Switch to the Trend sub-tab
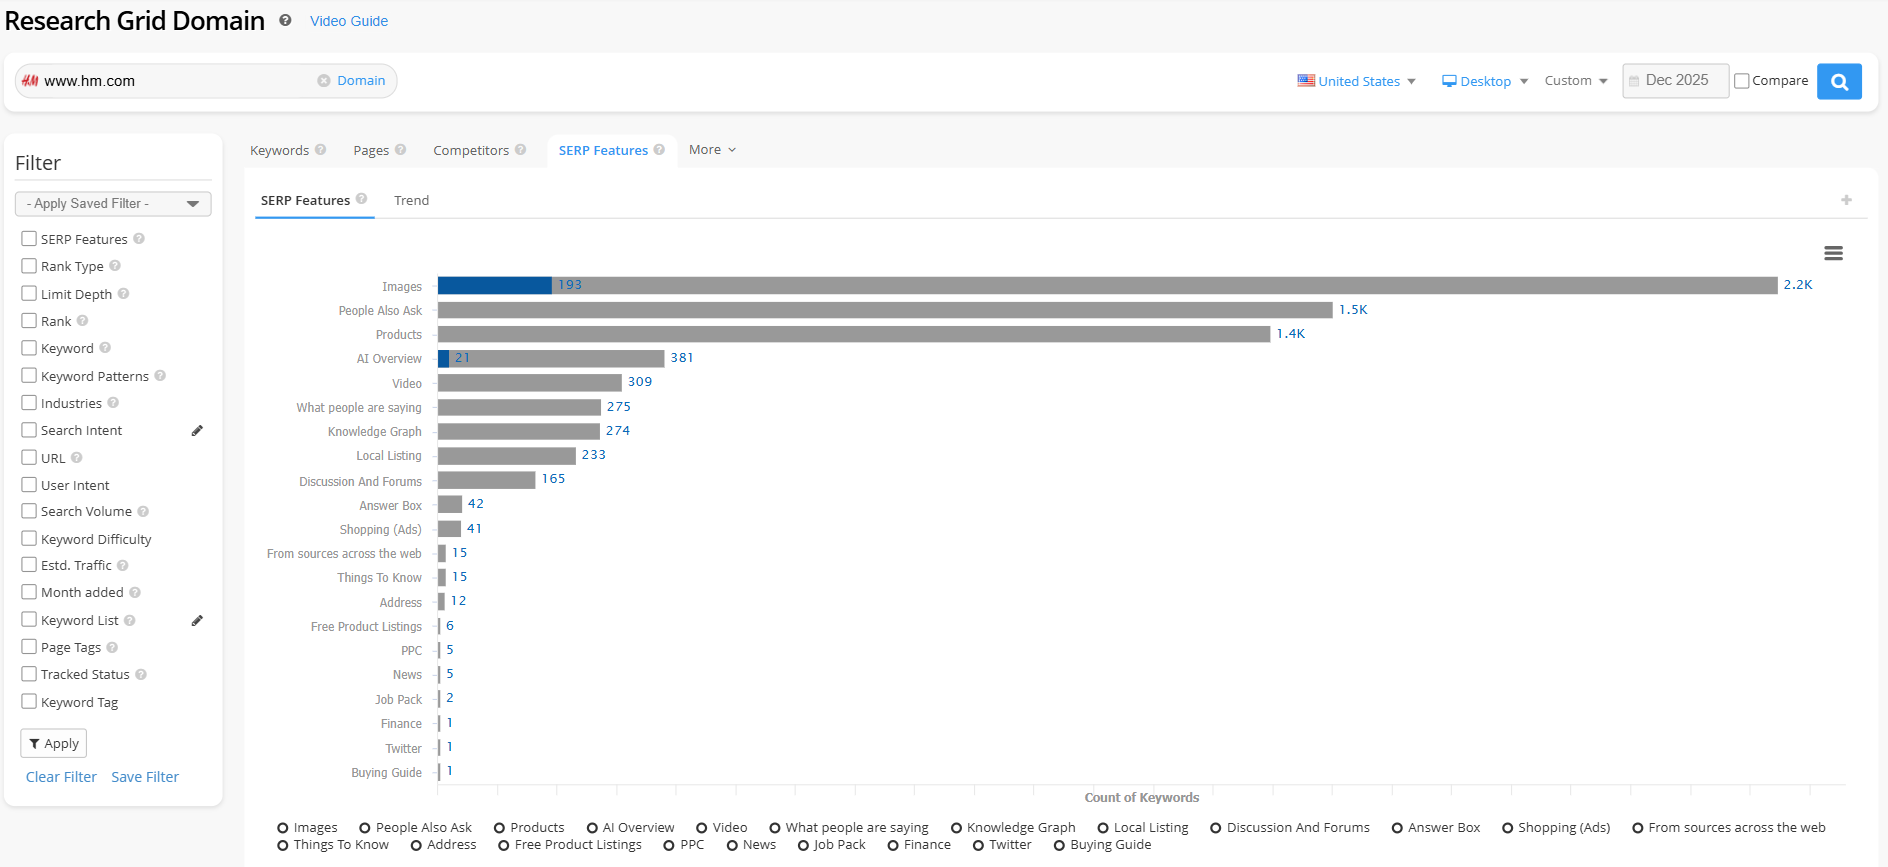Image resolution: width=1888 pixels, height=867 pixels. (411, 201)
